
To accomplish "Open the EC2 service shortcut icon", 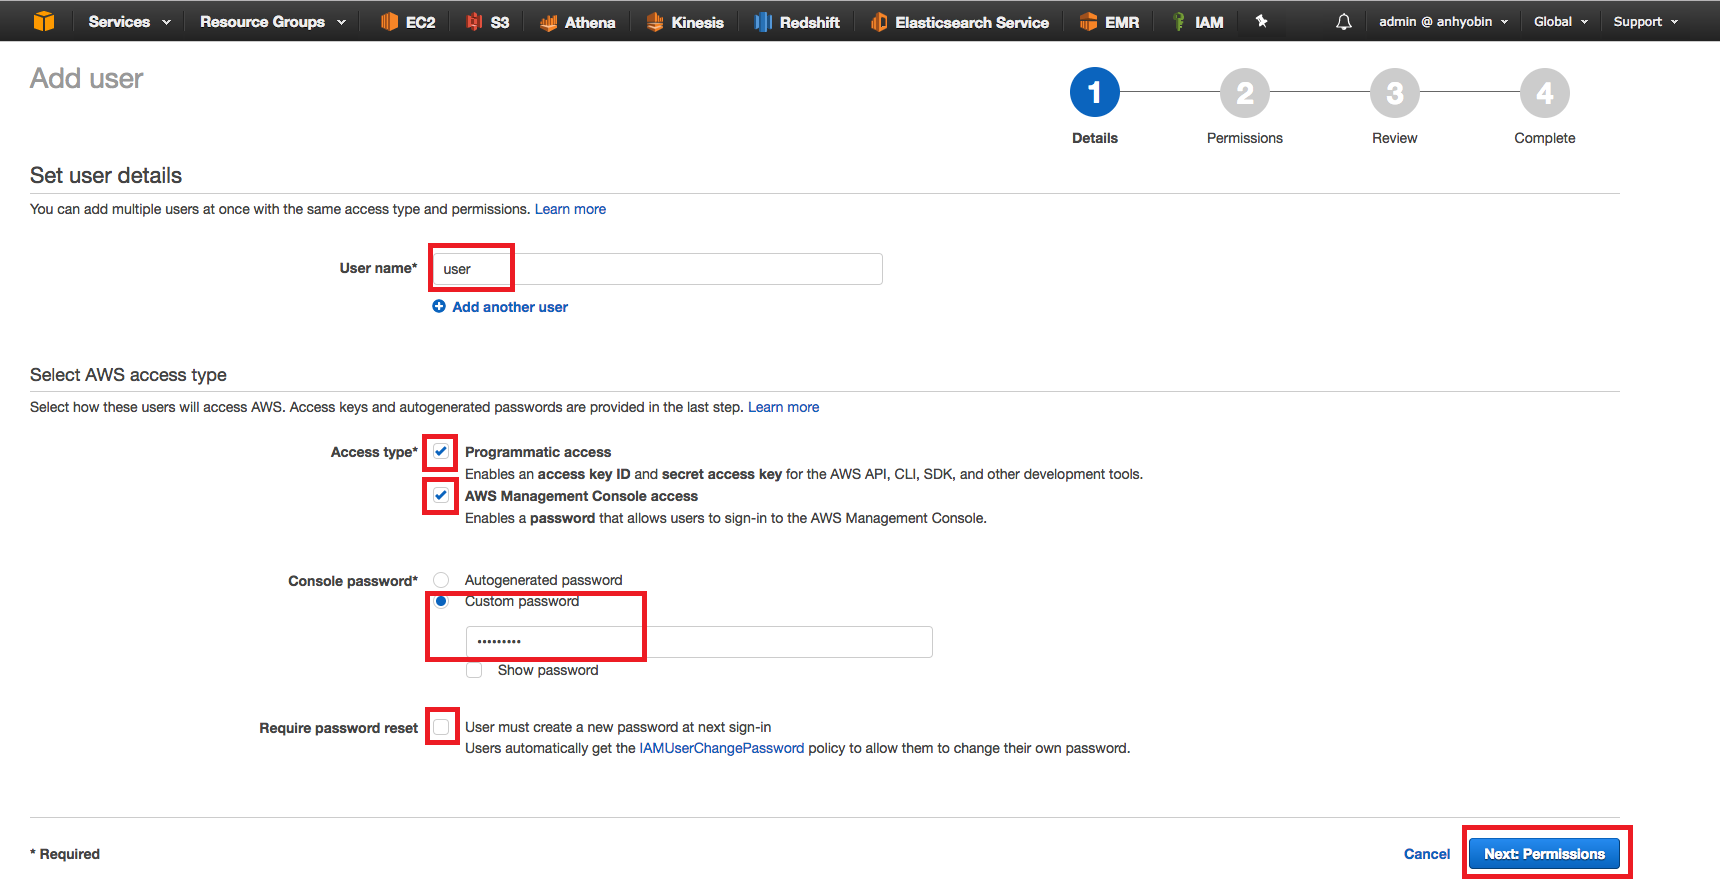I will [x=390, y=22].
